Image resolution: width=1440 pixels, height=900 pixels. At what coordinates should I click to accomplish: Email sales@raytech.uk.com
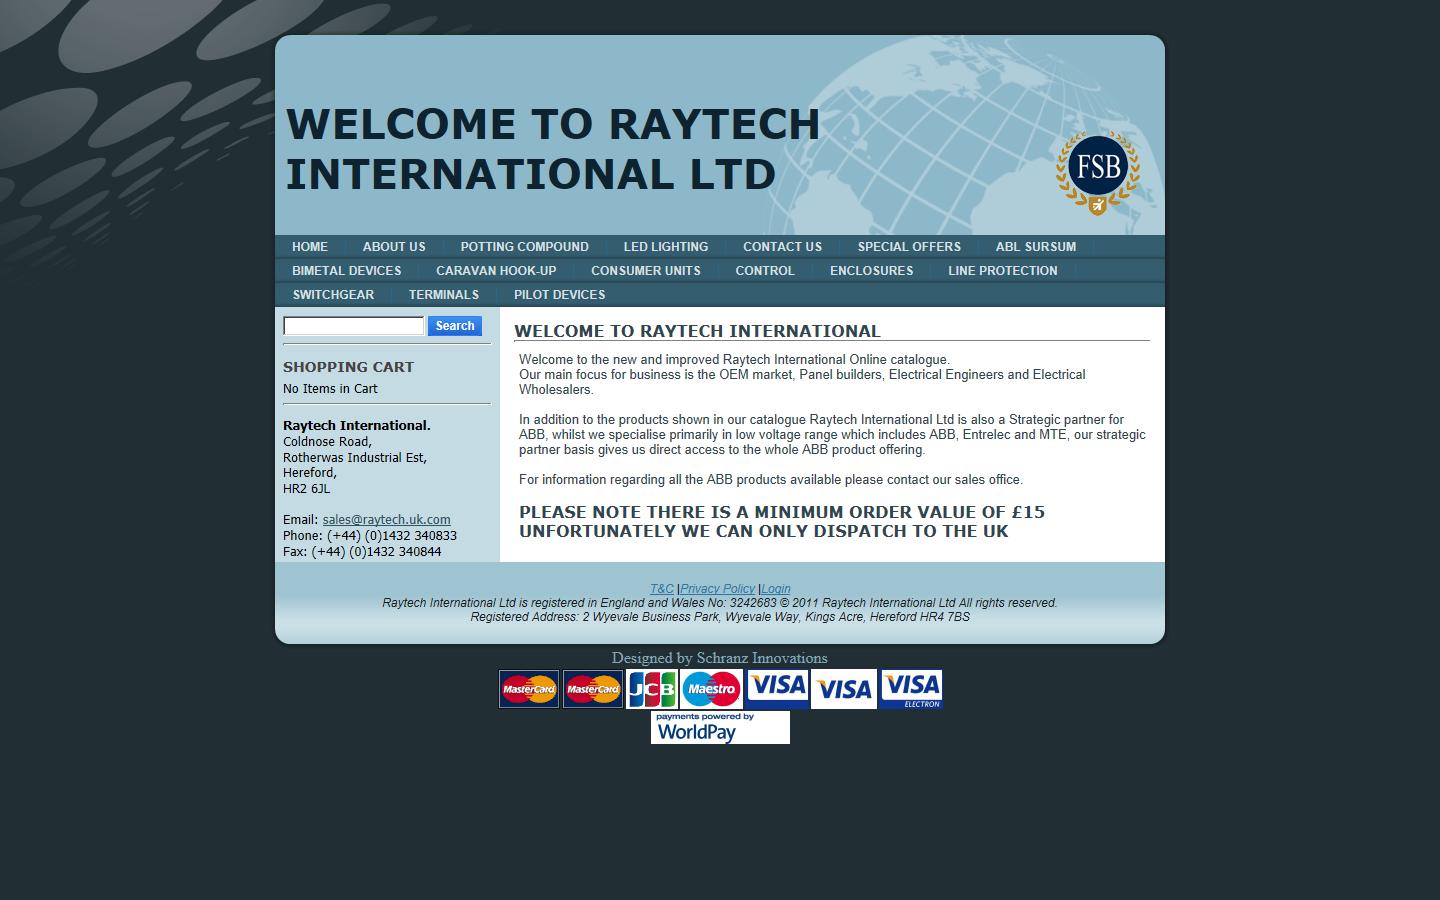385,520
